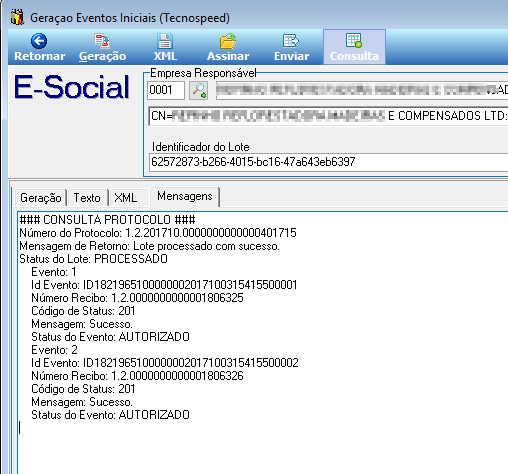This screenshot has height=474, width=508.
Task: Open the Geração toolbar button
Action: pos(102,47)
